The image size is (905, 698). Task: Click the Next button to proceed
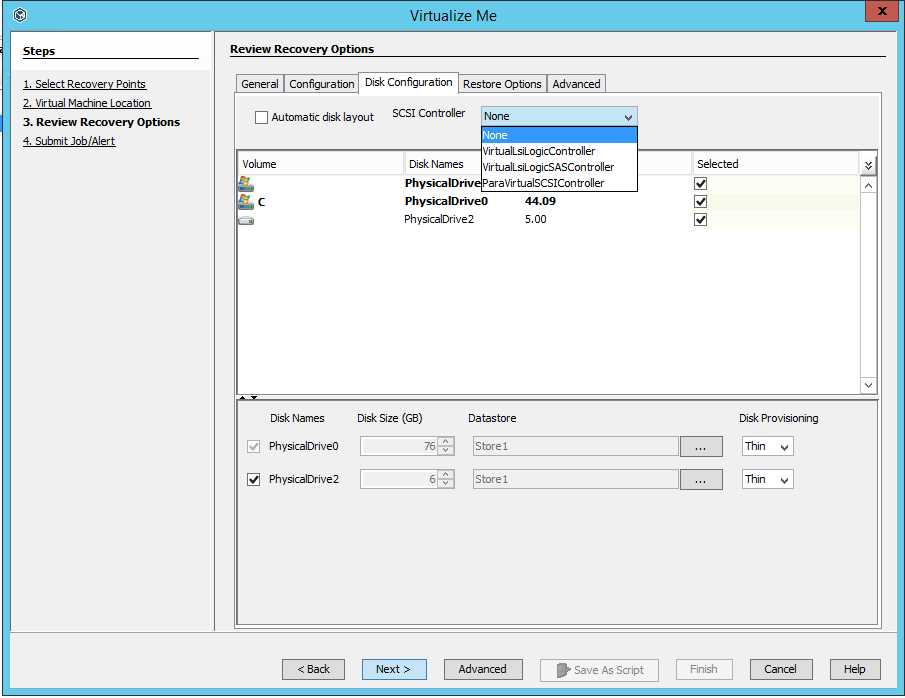coord(394,669)
